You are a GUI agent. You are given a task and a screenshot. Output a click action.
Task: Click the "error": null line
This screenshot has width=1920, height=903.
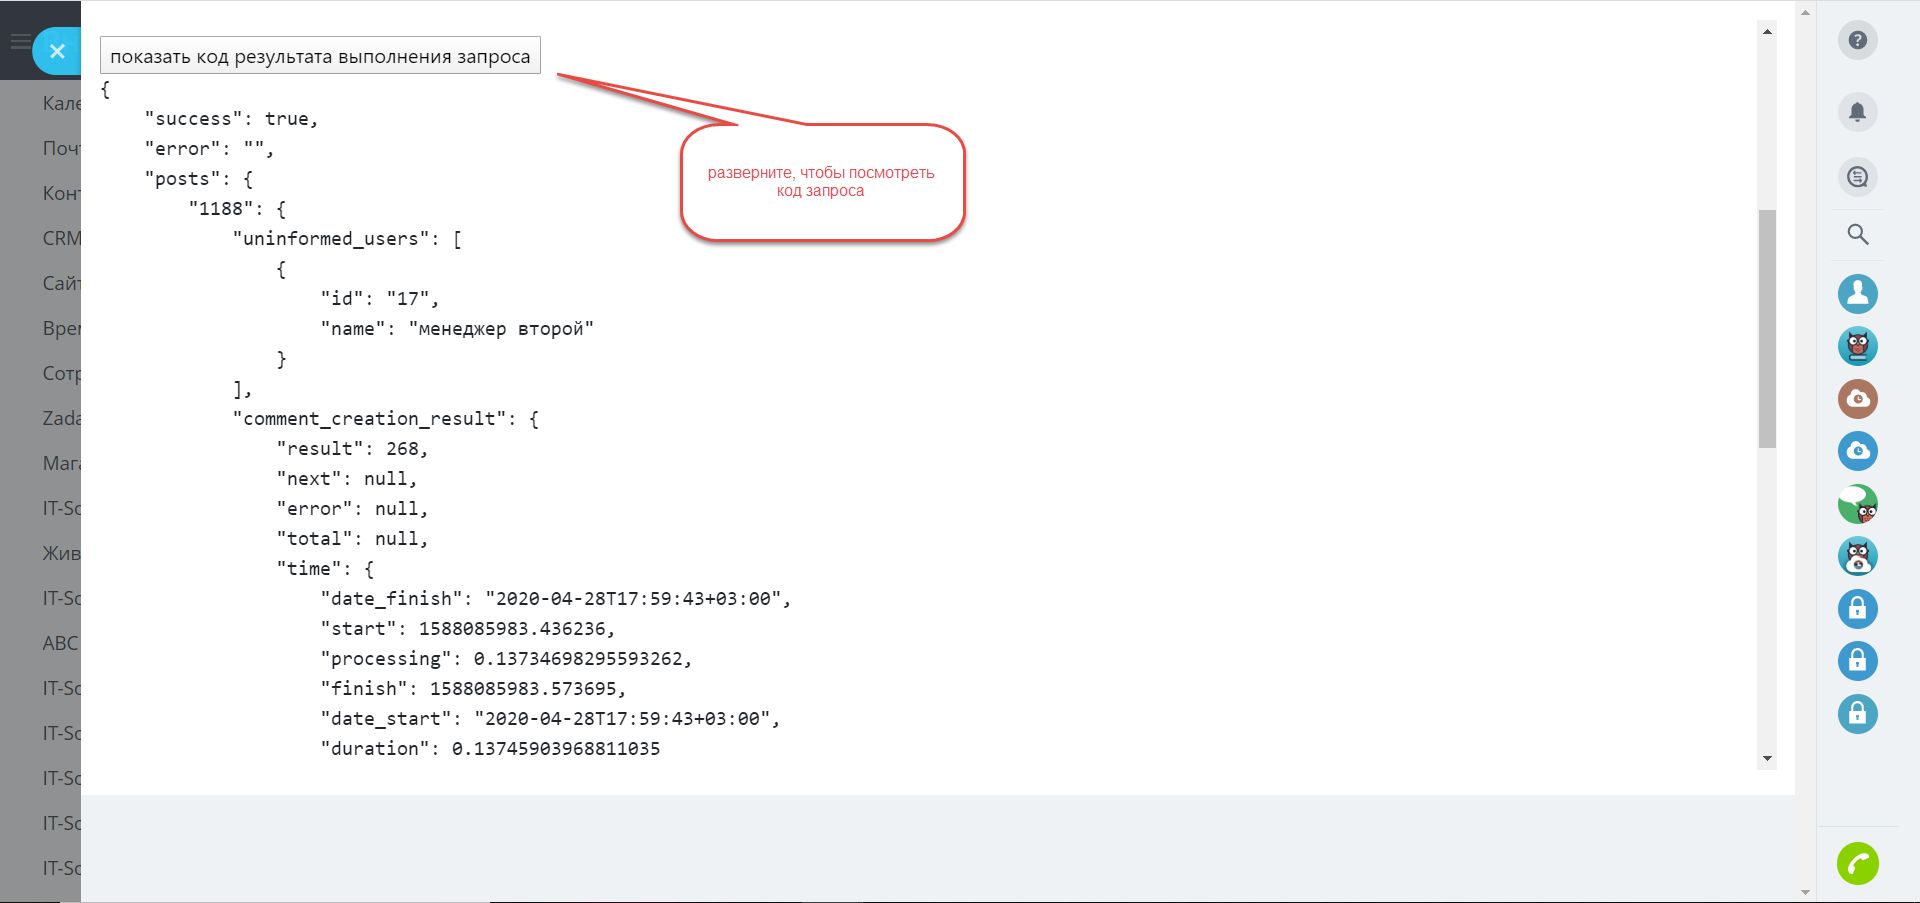(x=352, y=509)
